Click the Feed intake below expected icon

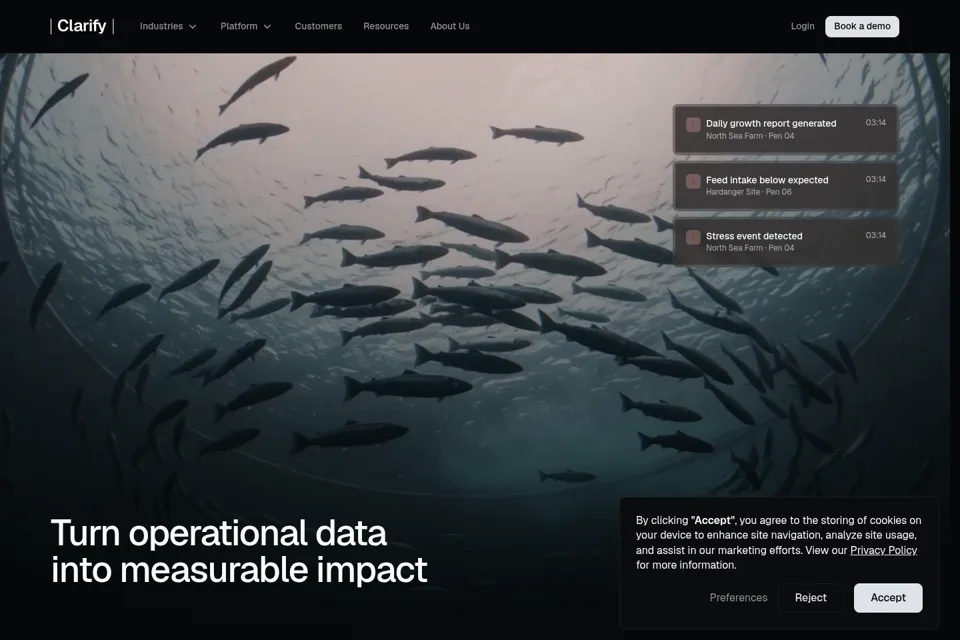[693, 181]
